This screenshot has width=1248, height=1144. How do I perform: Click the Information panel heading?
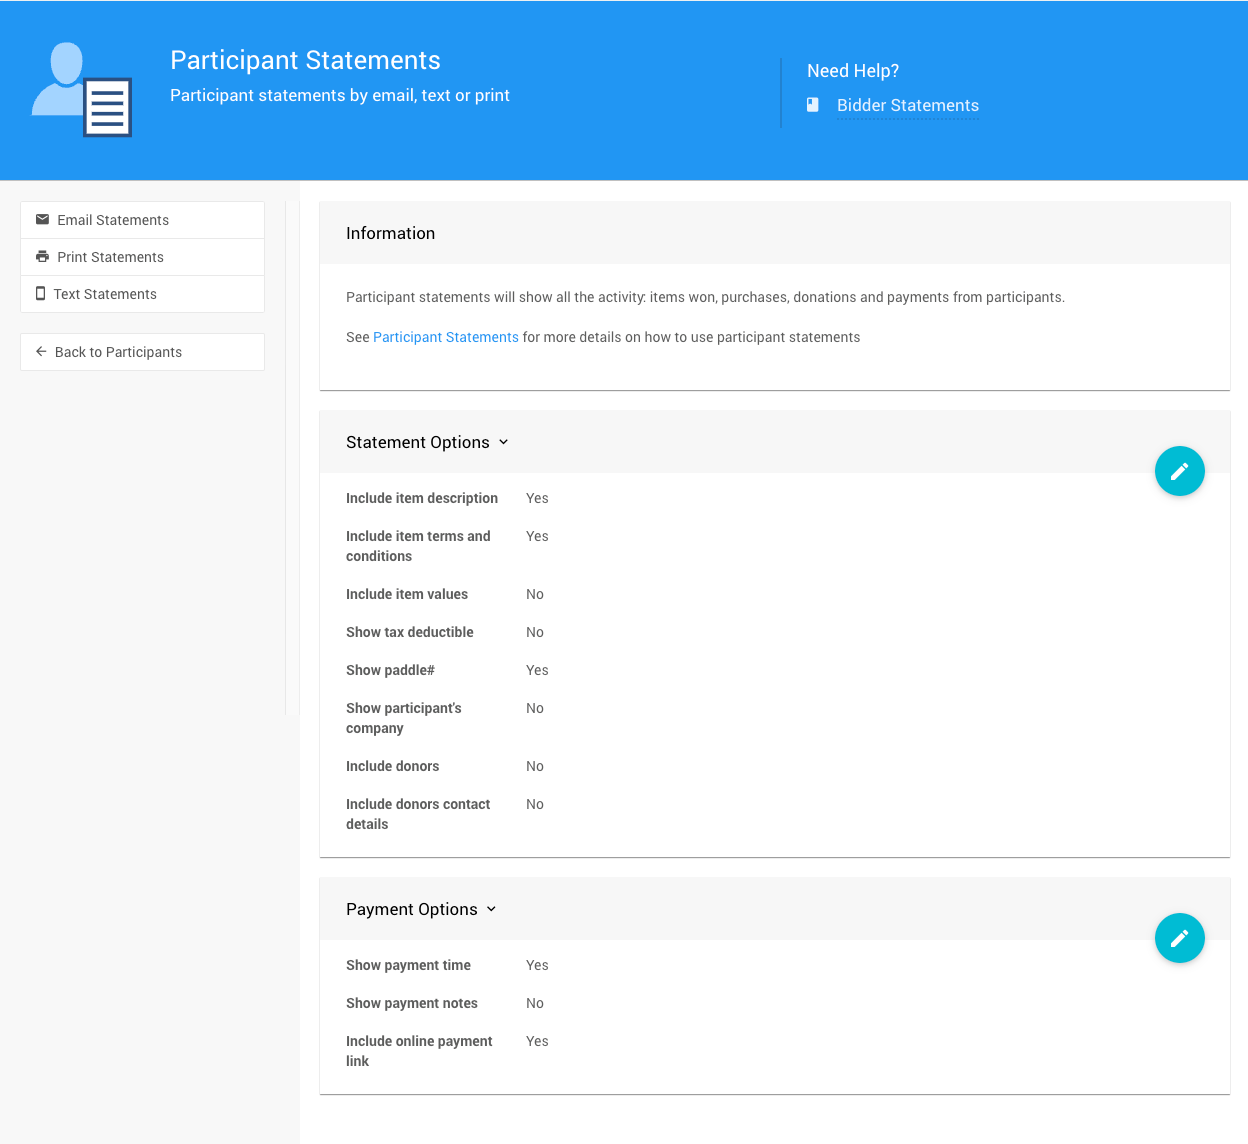point(390,233)
